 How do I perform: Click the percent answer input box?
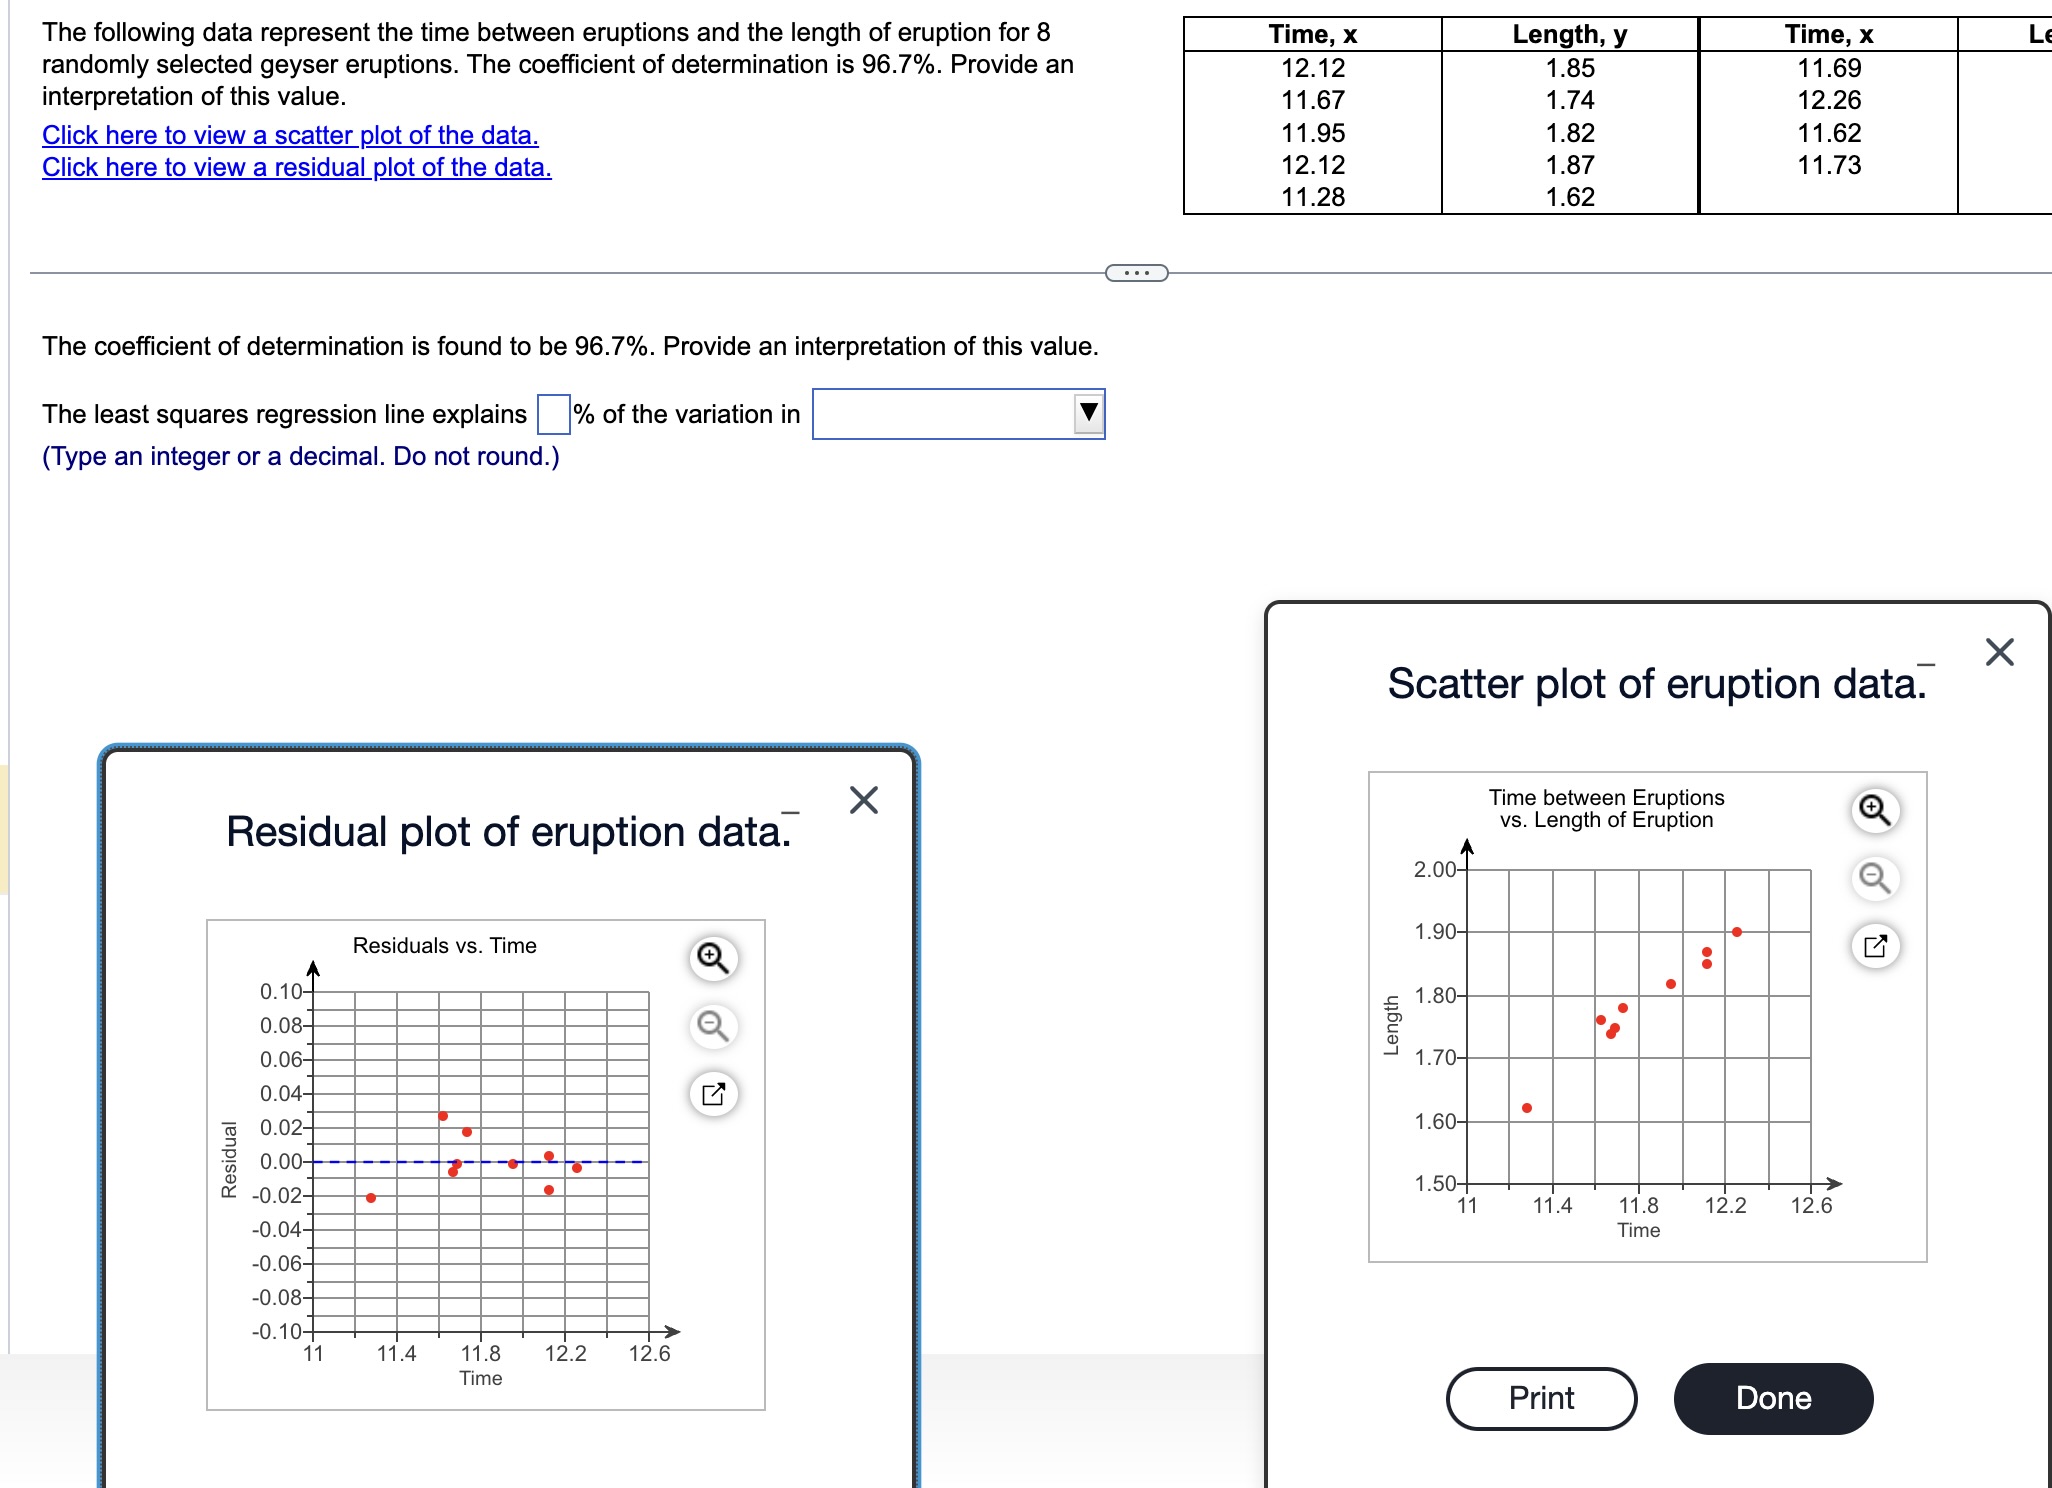point(554,414)
